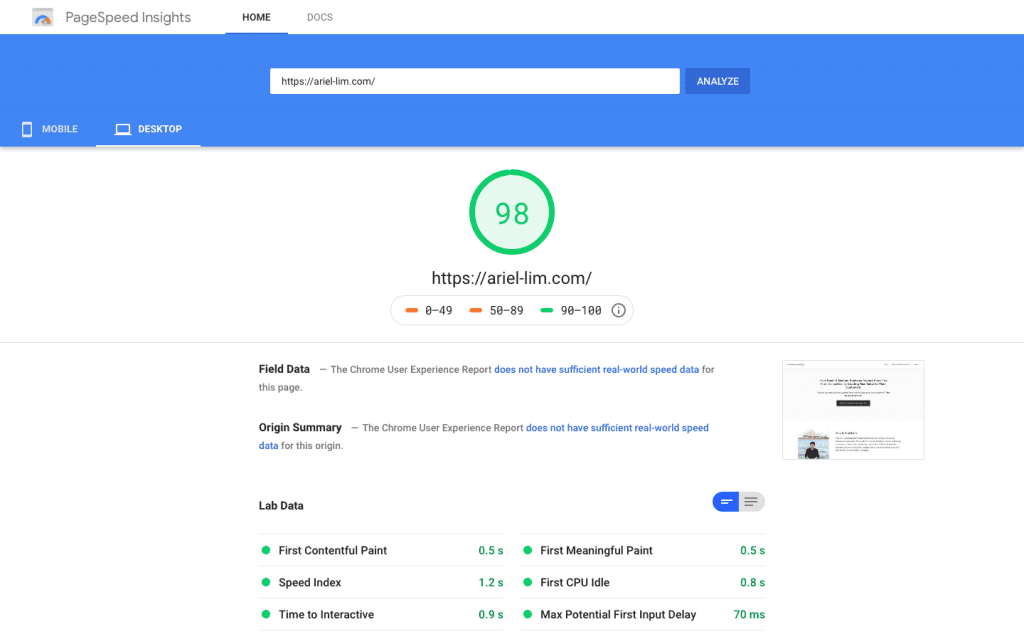Select the First Meaningful Paint metric row
Viewport: 1024px width, 644px height.
click(x=643, y=551)
